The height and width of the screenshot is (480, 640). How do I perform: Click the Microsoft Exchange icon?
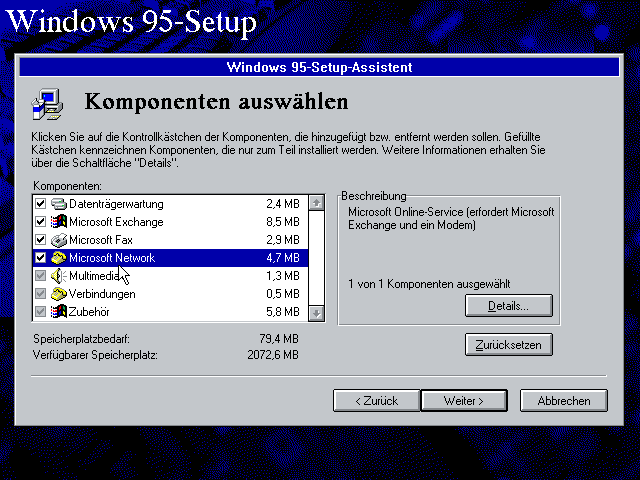coord(59,222)
